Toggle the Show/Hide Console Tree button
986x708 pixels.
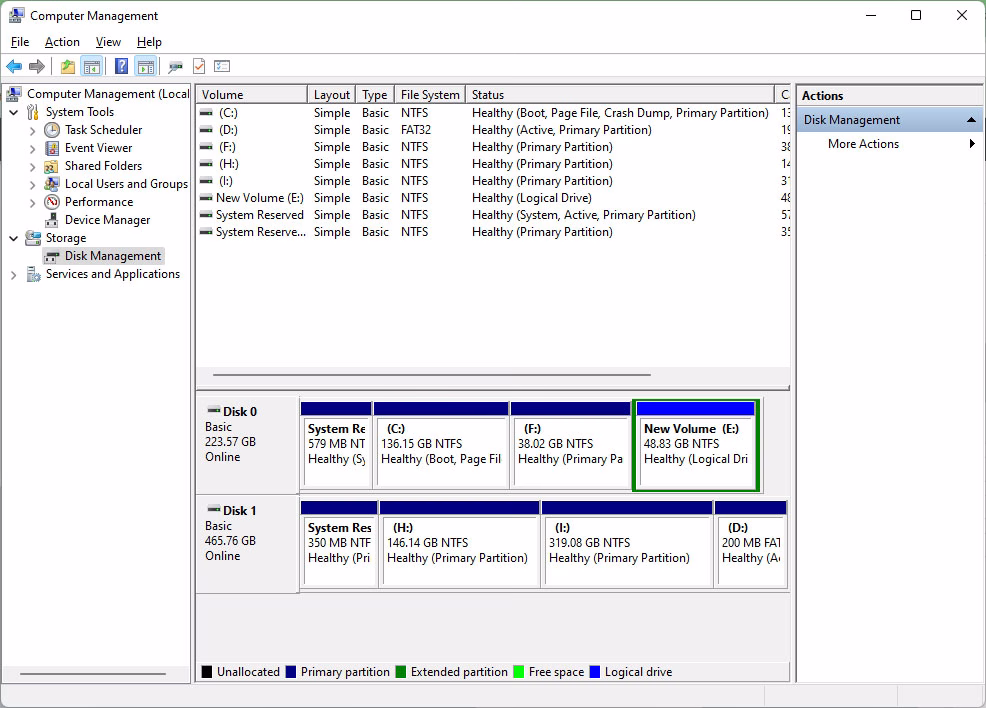pos(92,66)
